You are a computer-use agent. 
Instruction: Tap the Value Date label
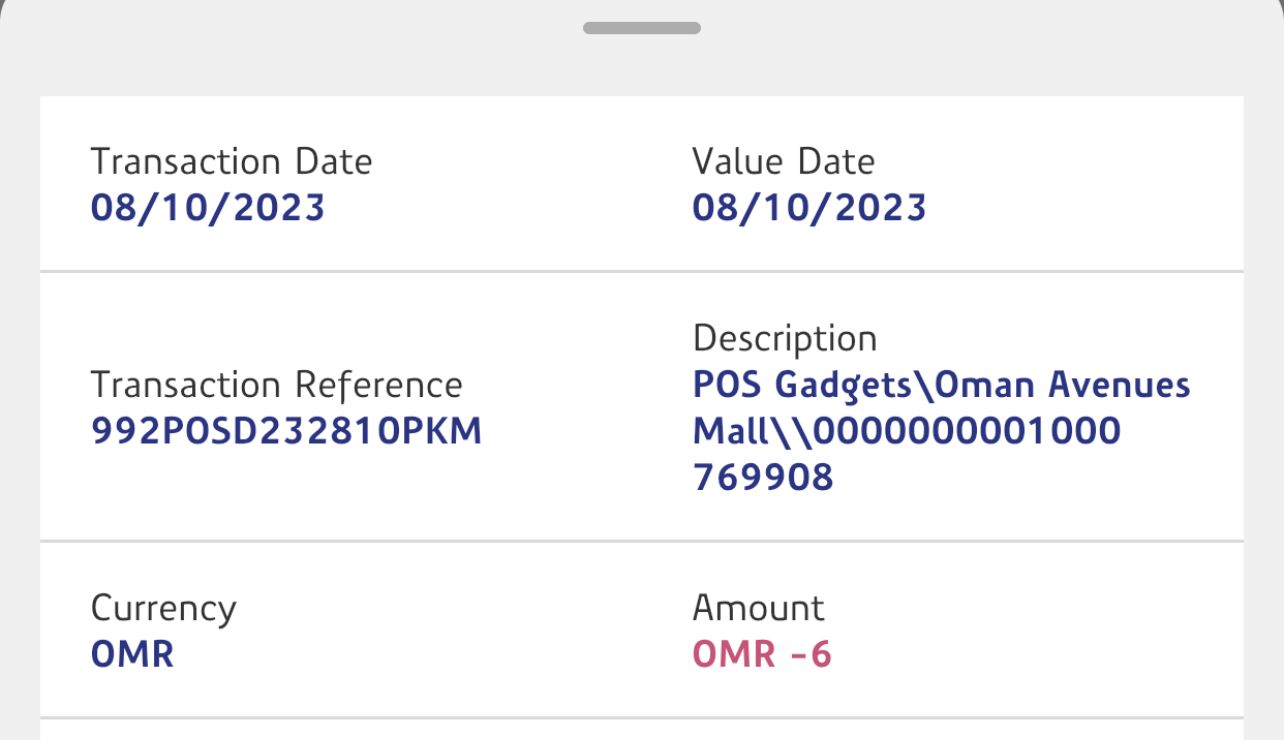(783, 162)
